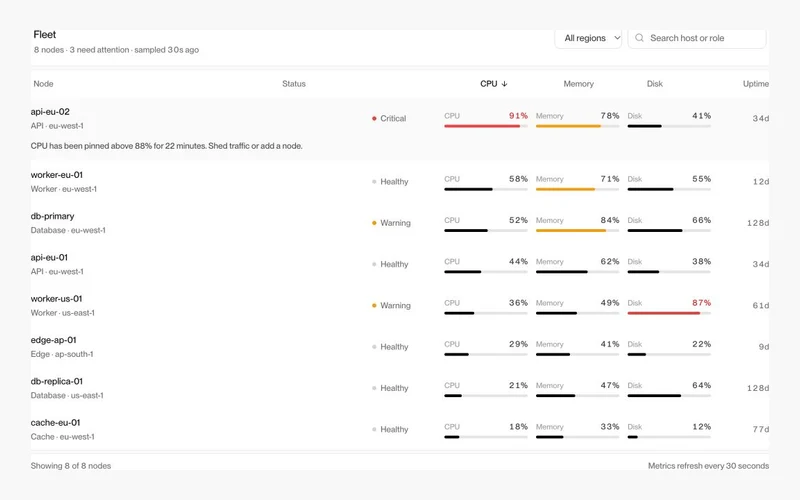Click the CPU pinned above 88% alert message
This screenshot has height=500, width=800.
tap(166, 146)
